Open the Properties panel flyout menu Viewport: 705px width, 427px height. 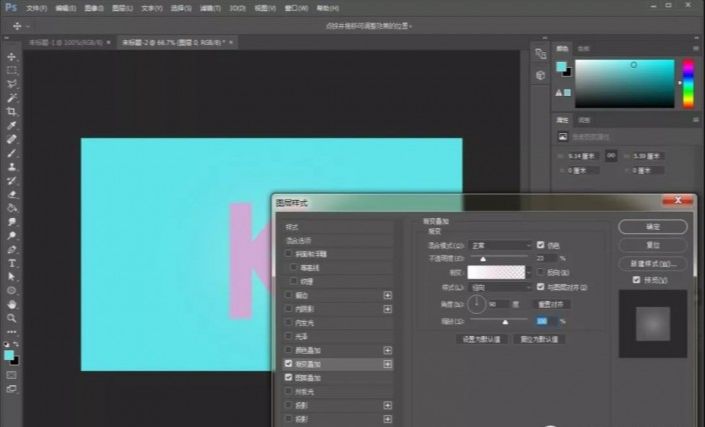click(696, 120)
